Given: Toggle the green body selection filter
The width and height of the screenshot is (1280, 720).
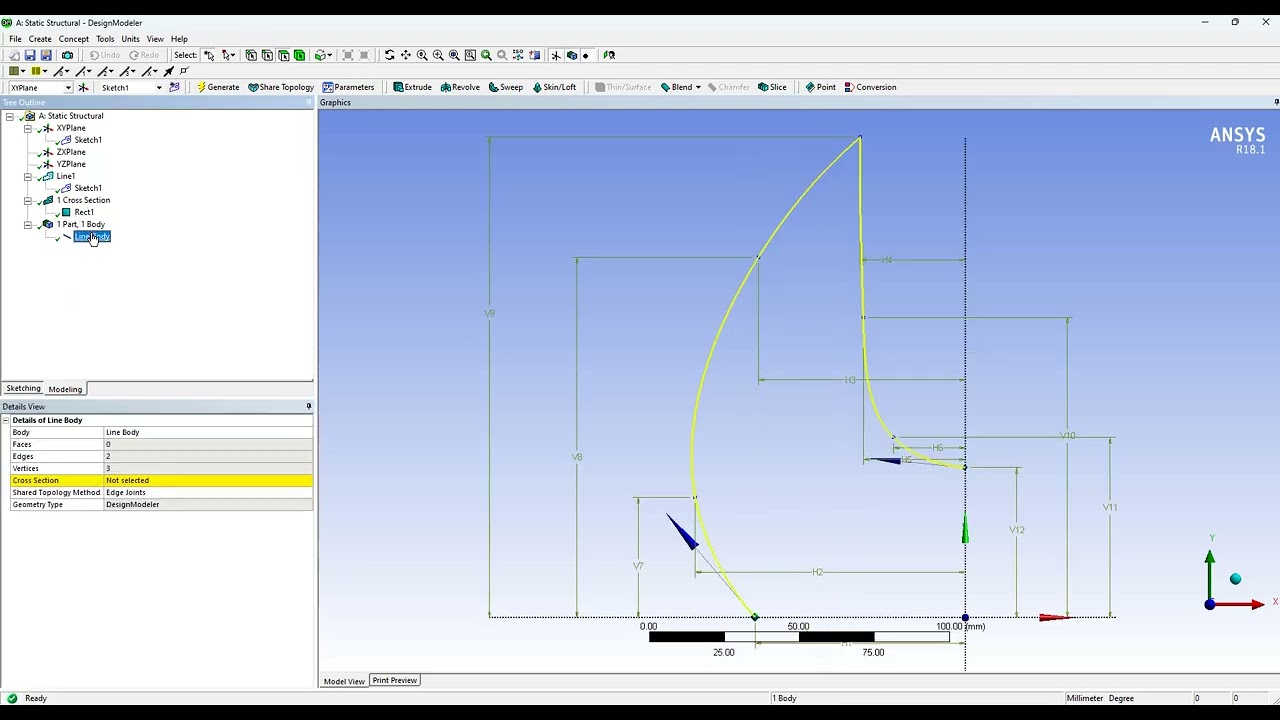Looking at the screenshot, I should click(299, 55).
